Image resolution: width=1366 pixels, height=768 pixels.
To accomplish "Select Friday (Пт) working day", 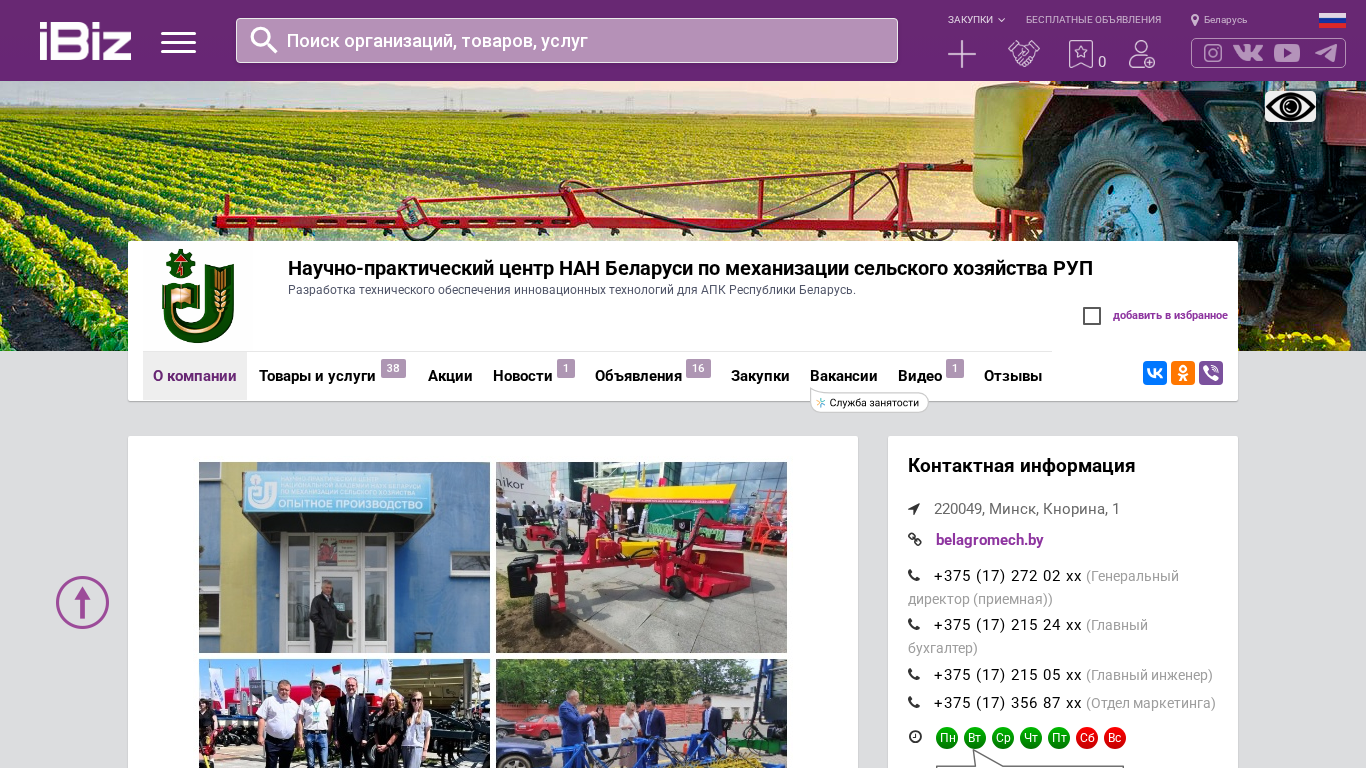I will 1059,738.
